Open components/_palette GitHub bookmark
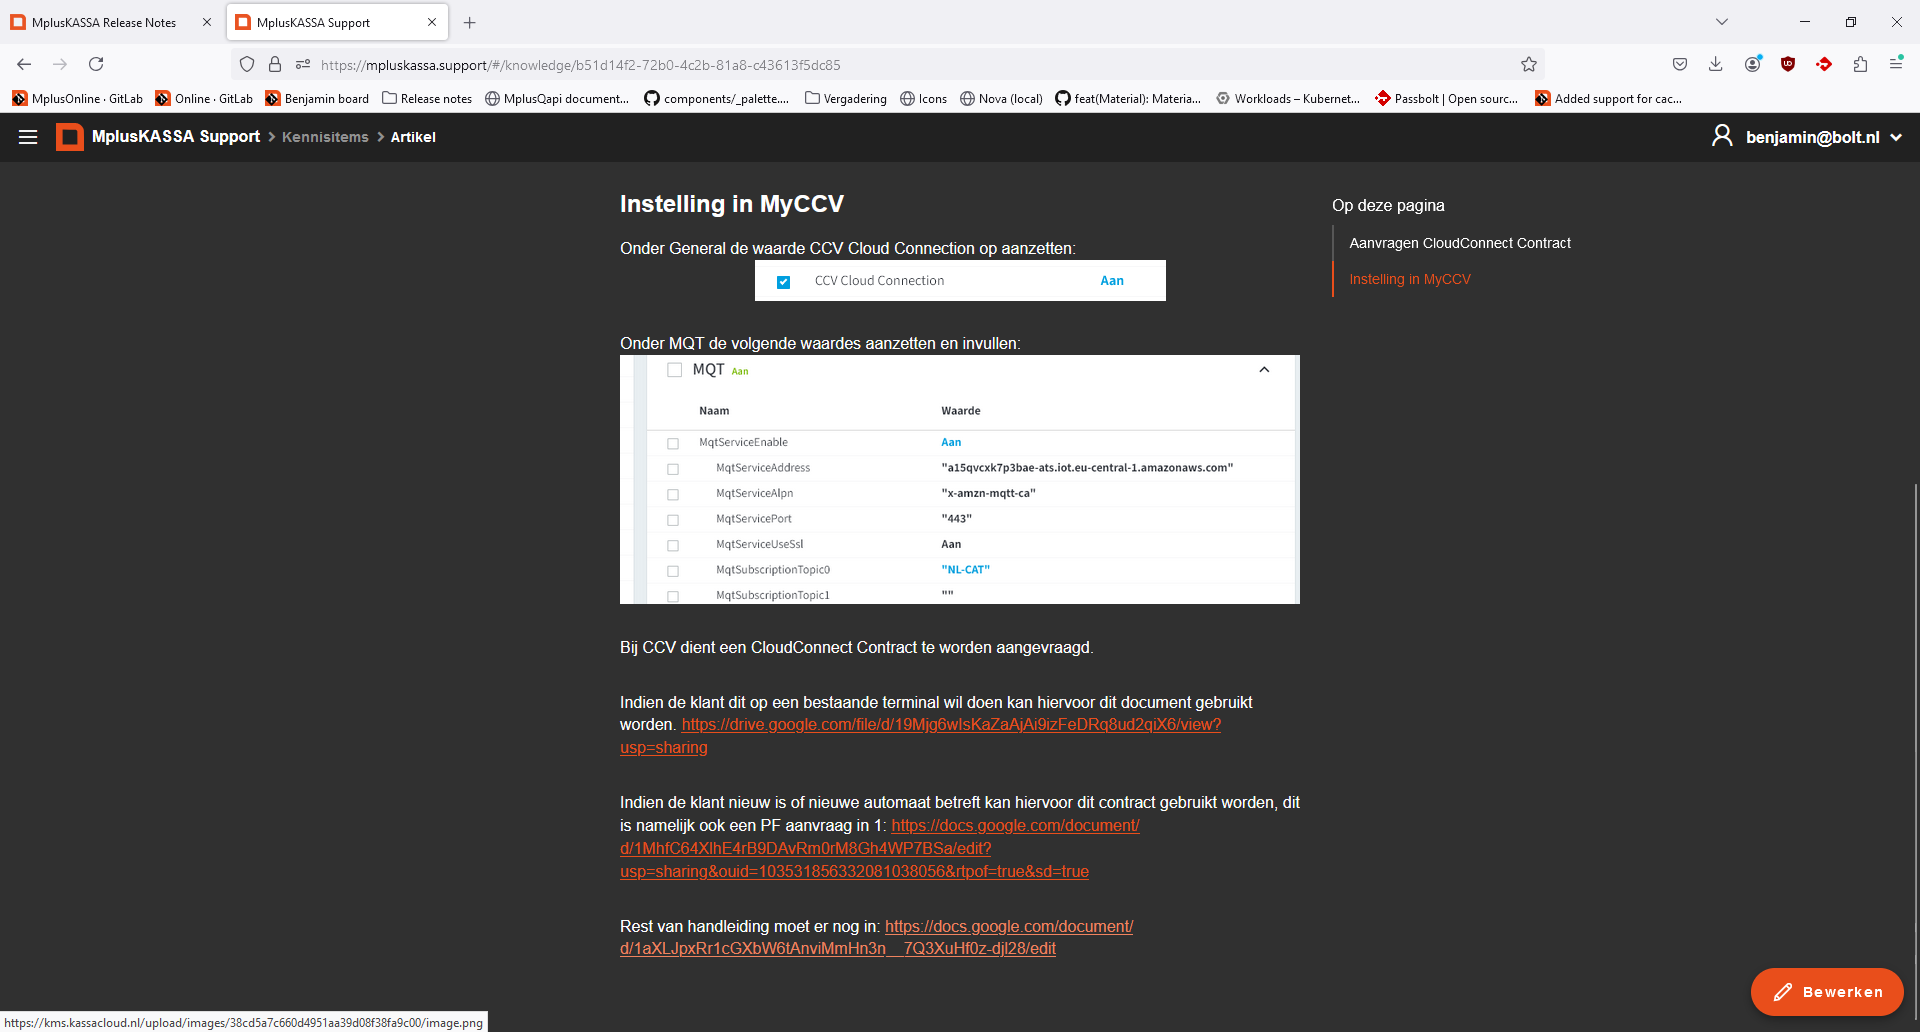This screenshot has width=1920, height=1032. (717, 98)
